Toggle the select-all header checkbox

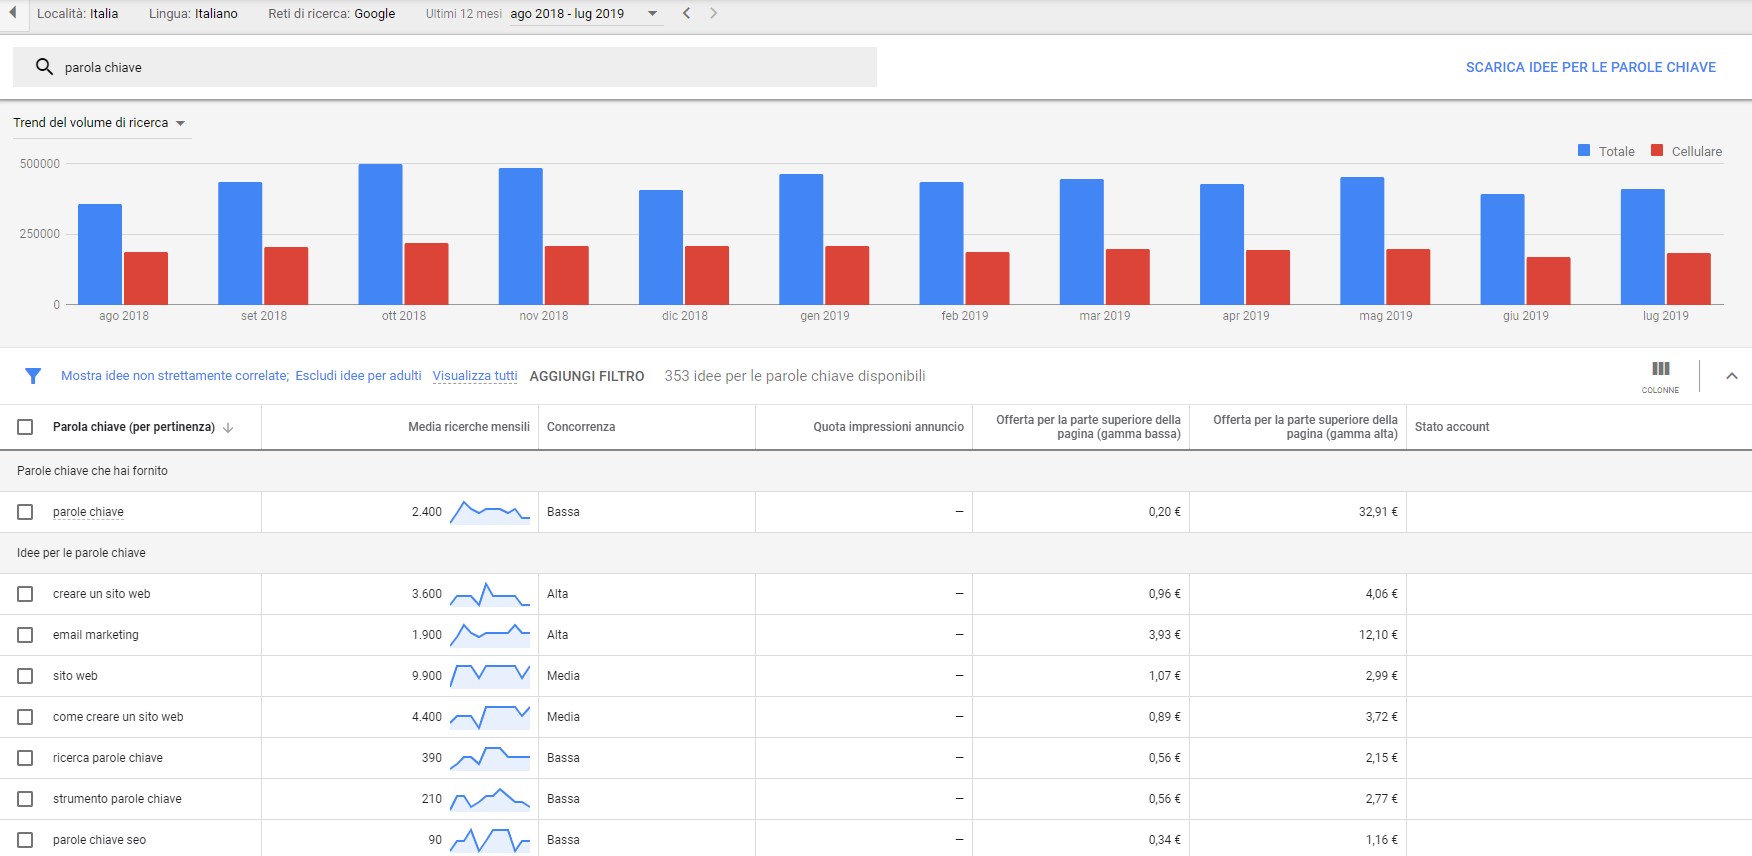[25, 427]
